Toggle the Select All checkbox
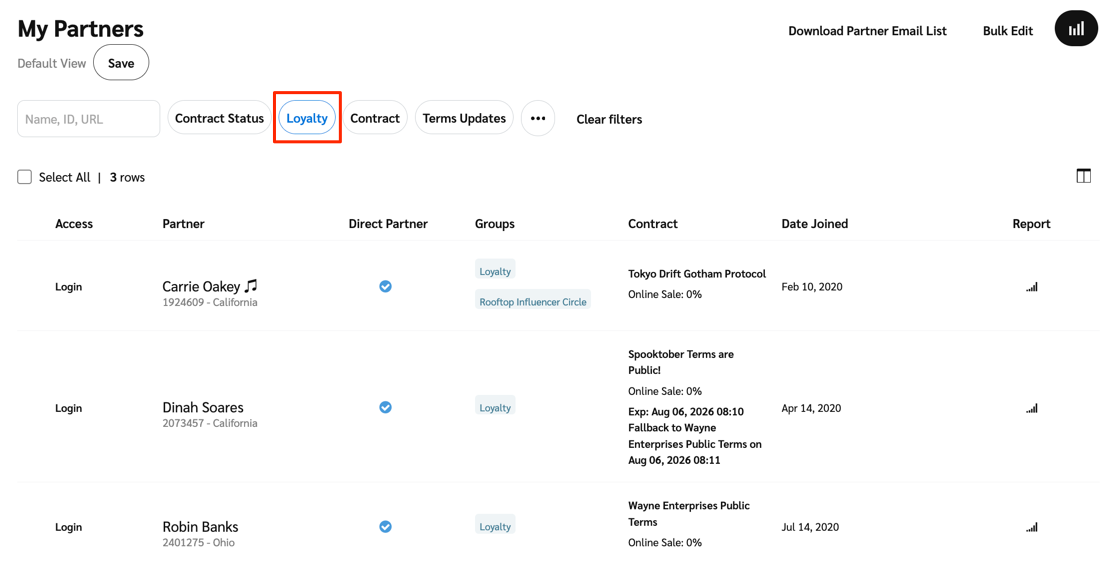 25,177
